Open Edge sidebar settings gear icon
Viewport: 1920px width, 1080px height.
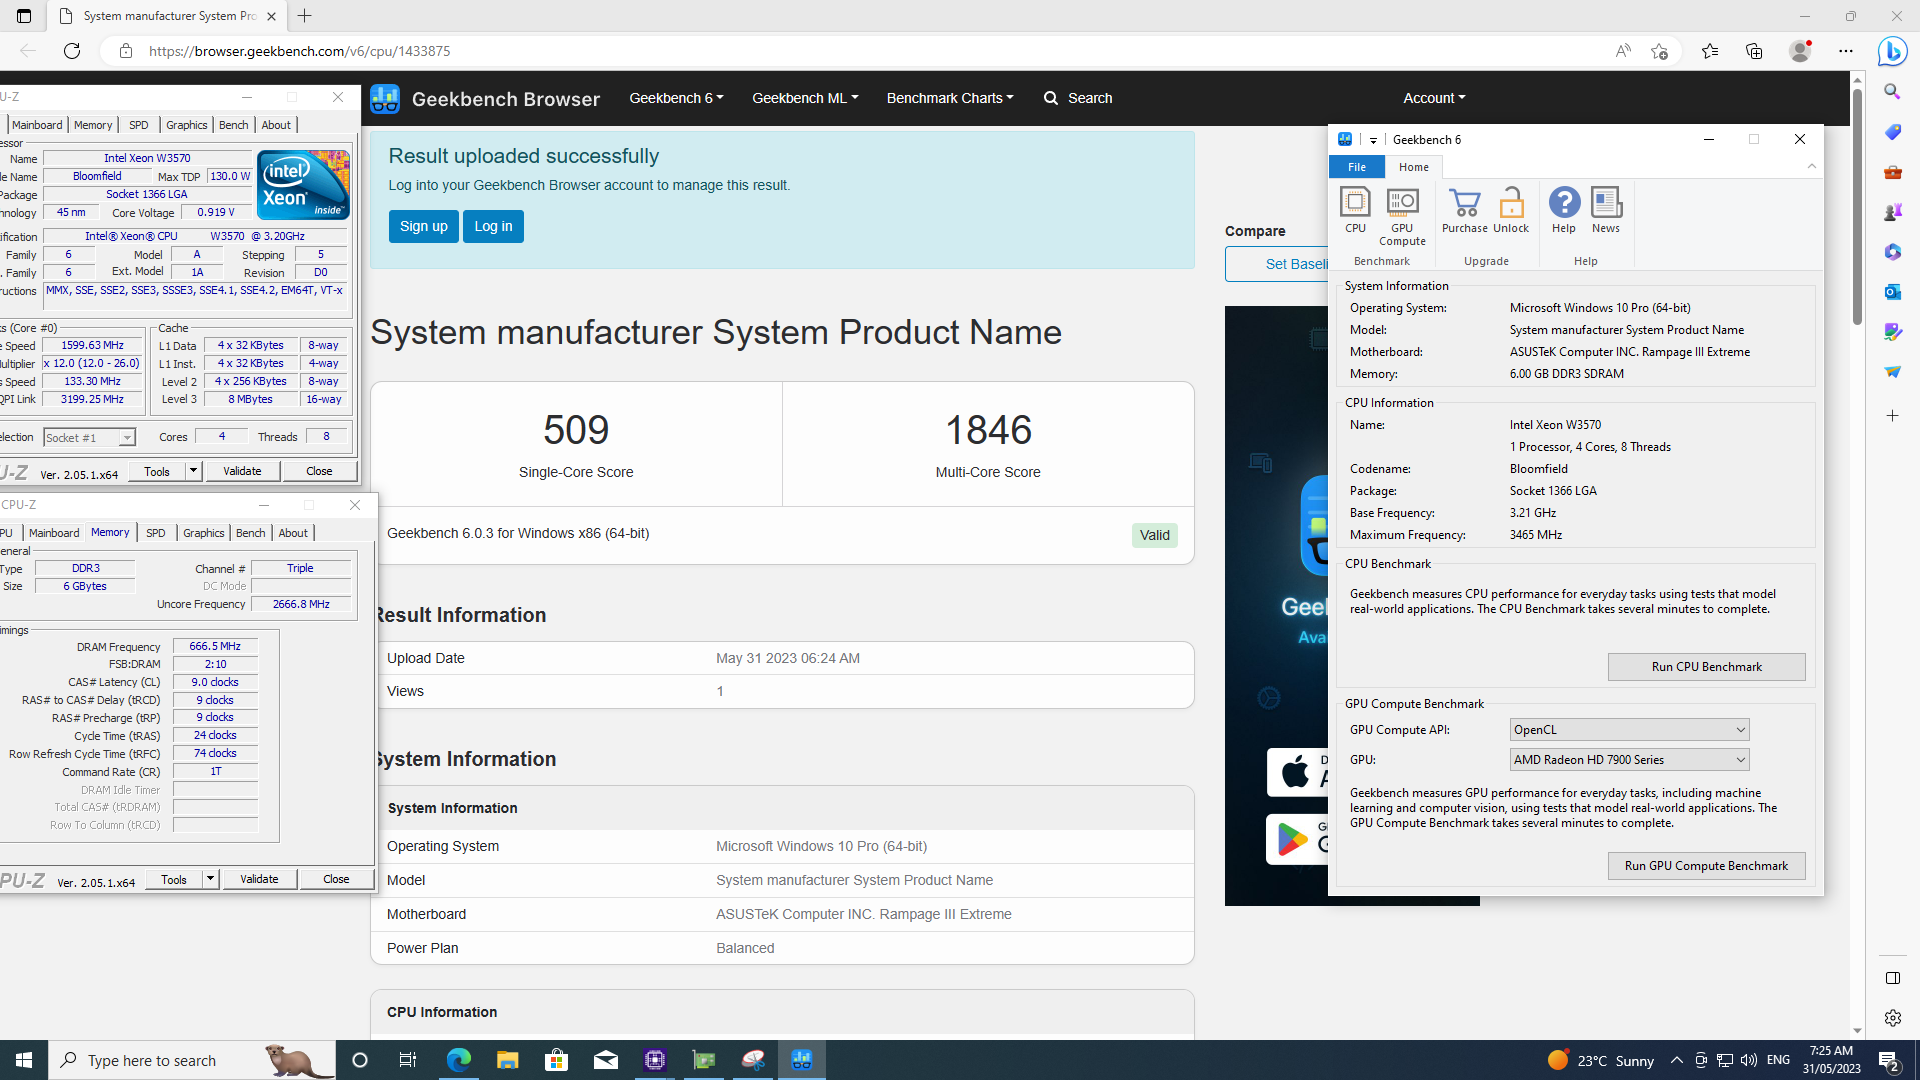[1892, 1018]
